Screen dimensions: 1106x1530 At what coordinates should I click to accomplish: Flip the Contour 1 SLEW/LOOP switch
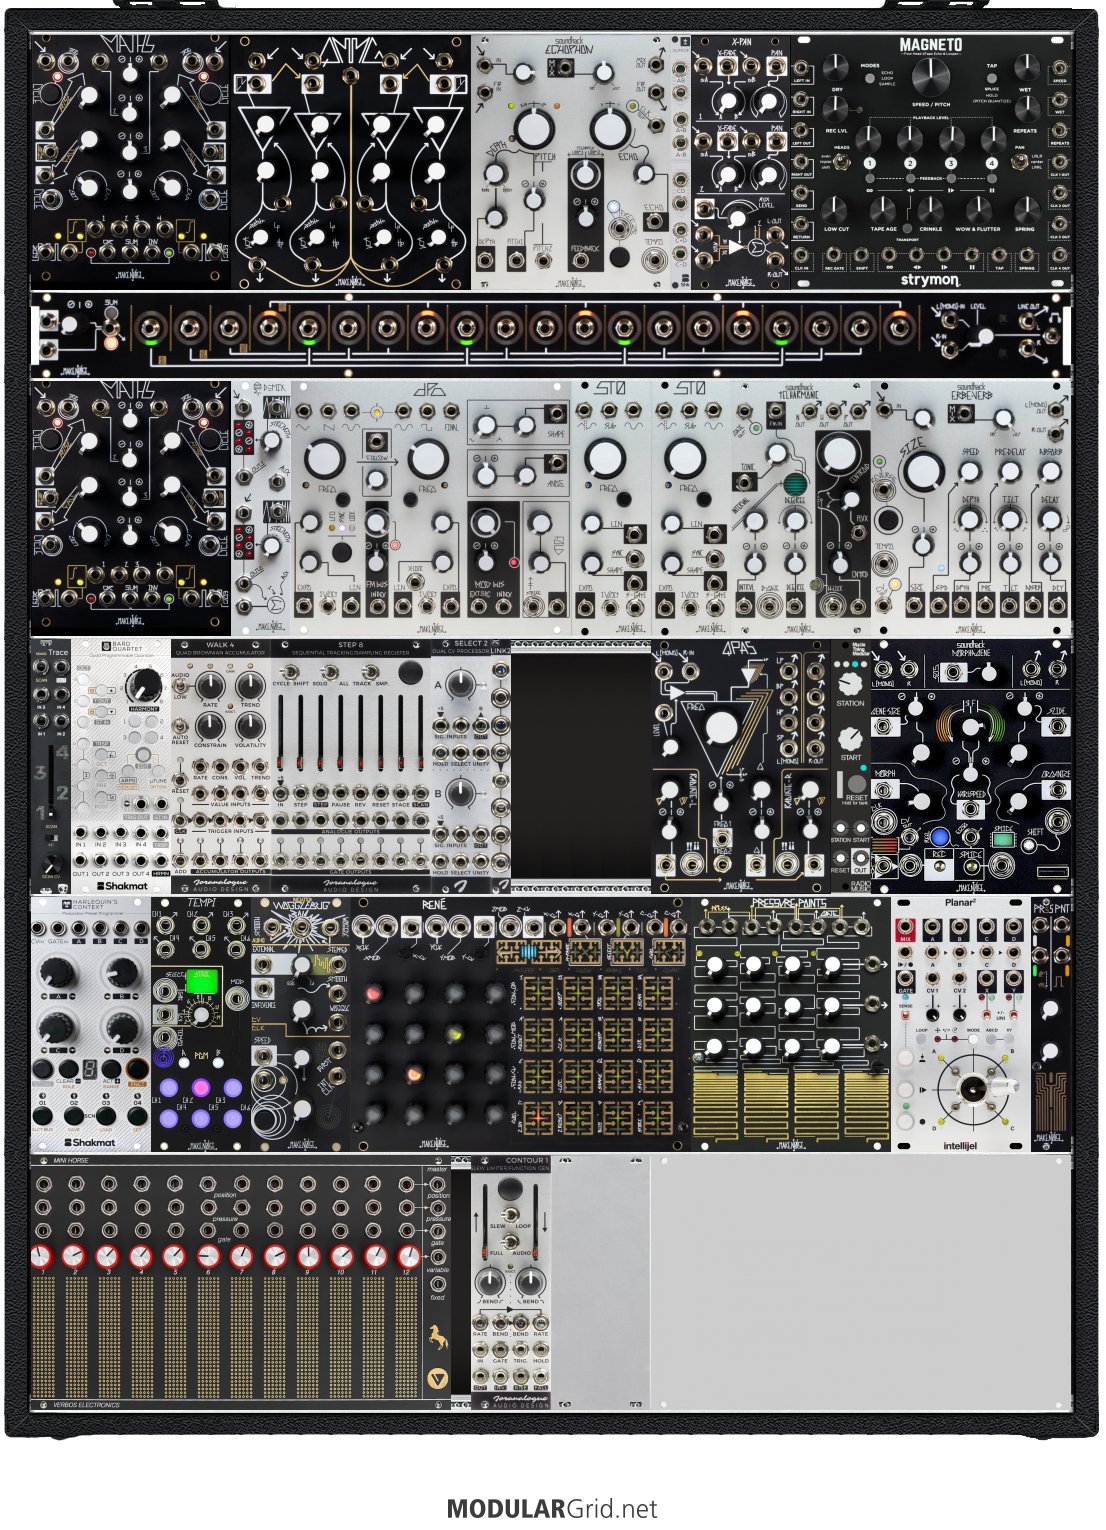[x=510, y=1213]
